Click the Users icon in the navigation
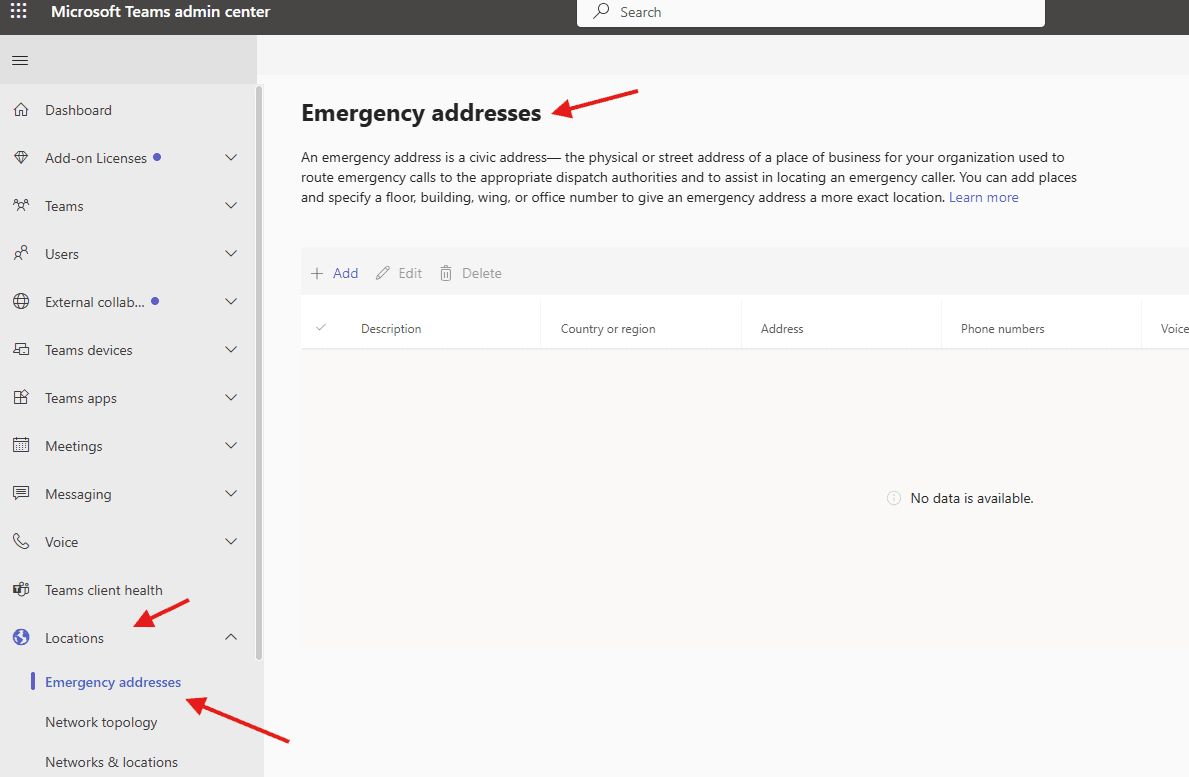Image resolution: width=1189 pixels, height=777 pixels. (20, 253)
